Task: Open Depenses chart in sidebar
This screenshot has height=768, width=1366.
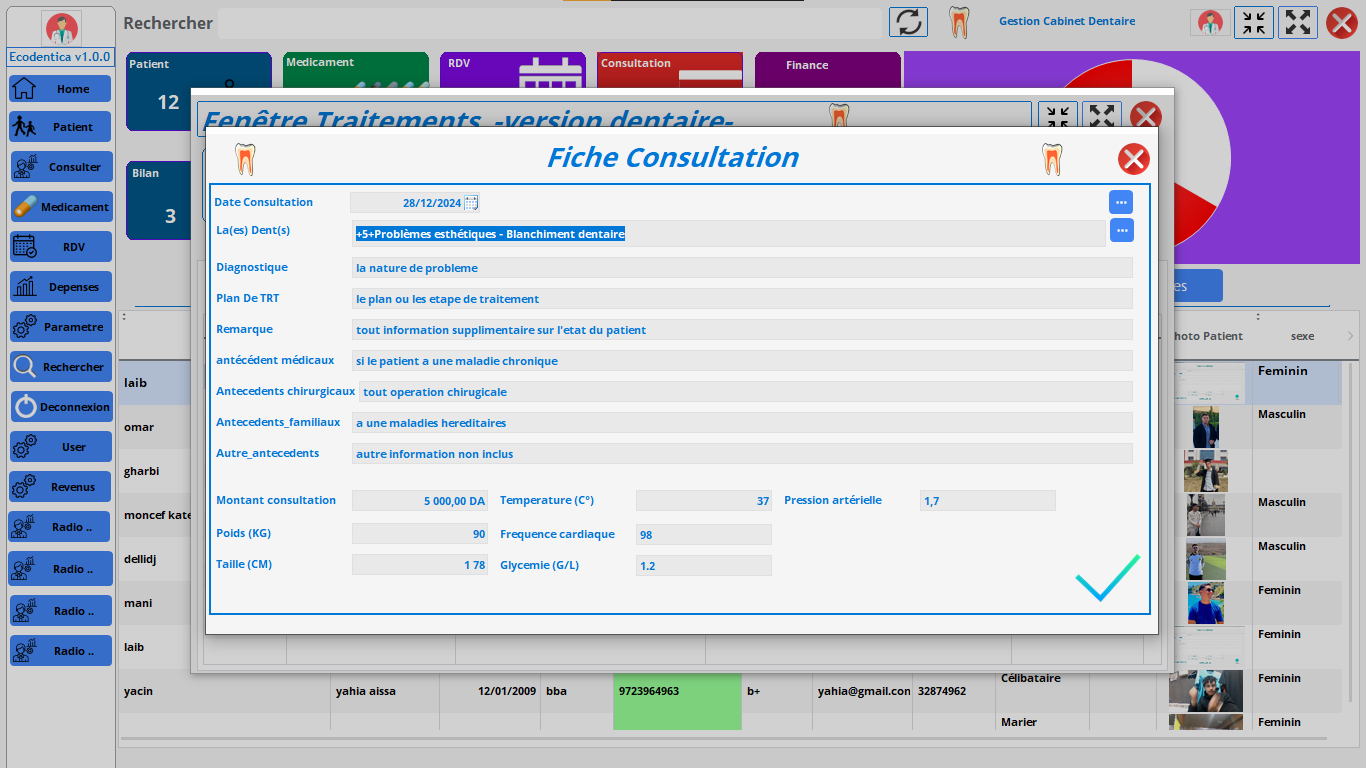Action: pyautogui.click(x=60, y=287)
